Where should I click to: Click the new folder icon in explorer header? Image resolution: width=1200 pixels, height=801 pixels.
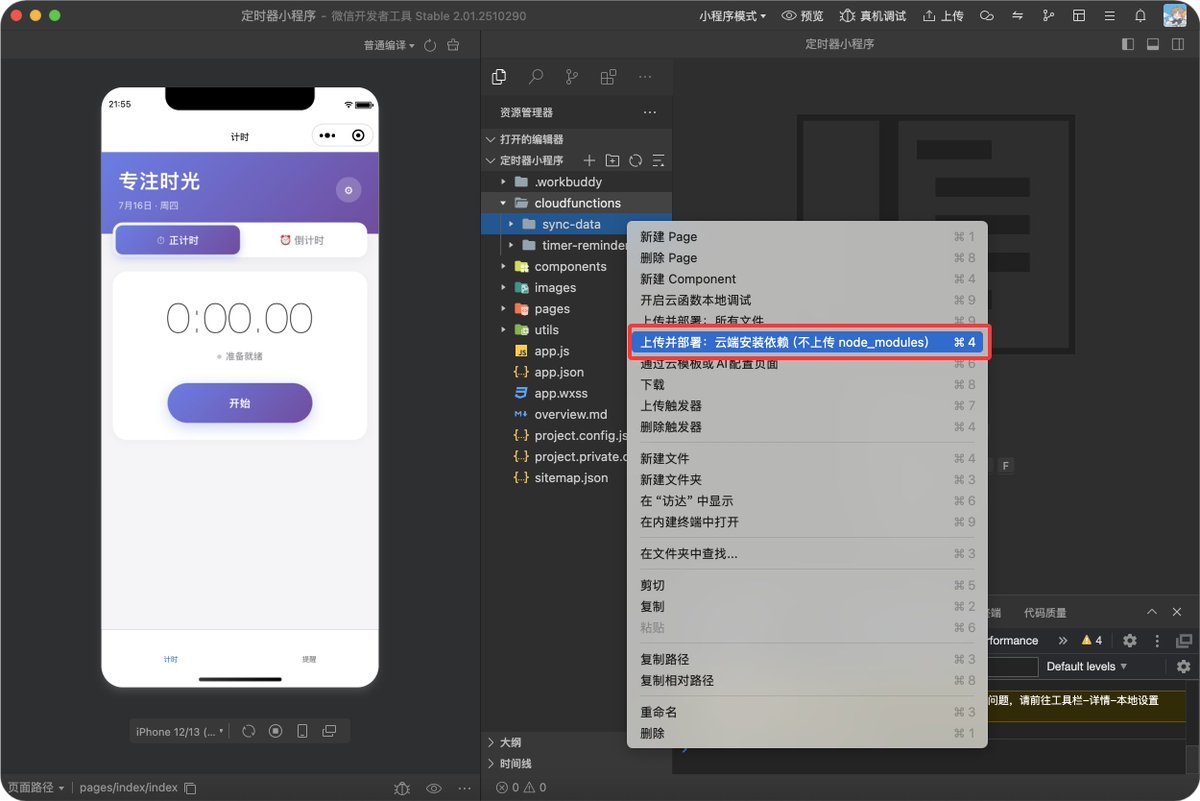(612, 160)
